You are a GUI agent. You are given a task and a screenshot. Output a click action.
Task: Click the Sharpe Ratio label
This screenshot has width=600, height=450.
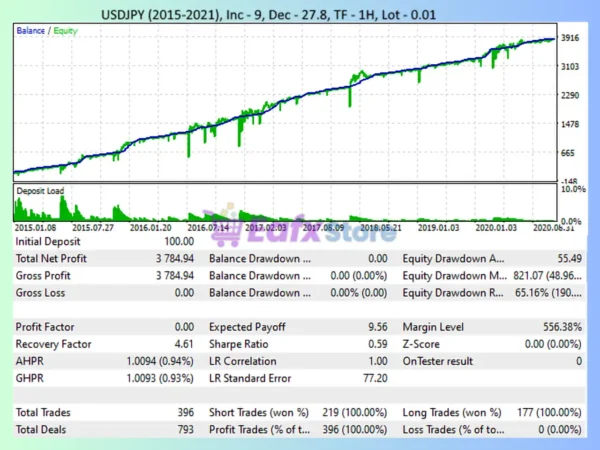click(x=238, y=344)
